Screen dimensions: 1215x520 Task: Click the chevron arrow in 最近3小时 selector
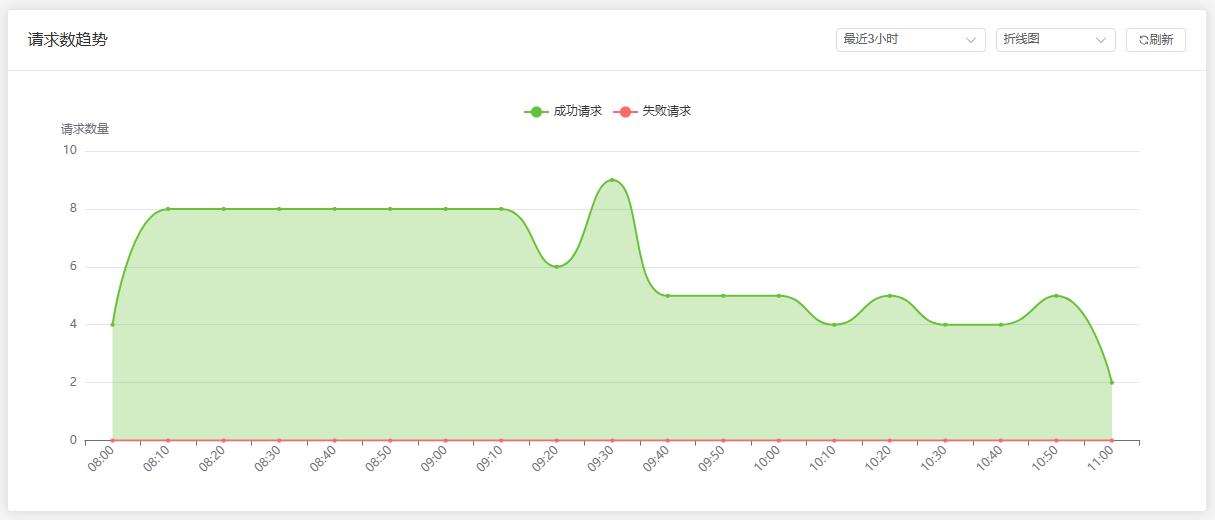click(x=970, y=40)
